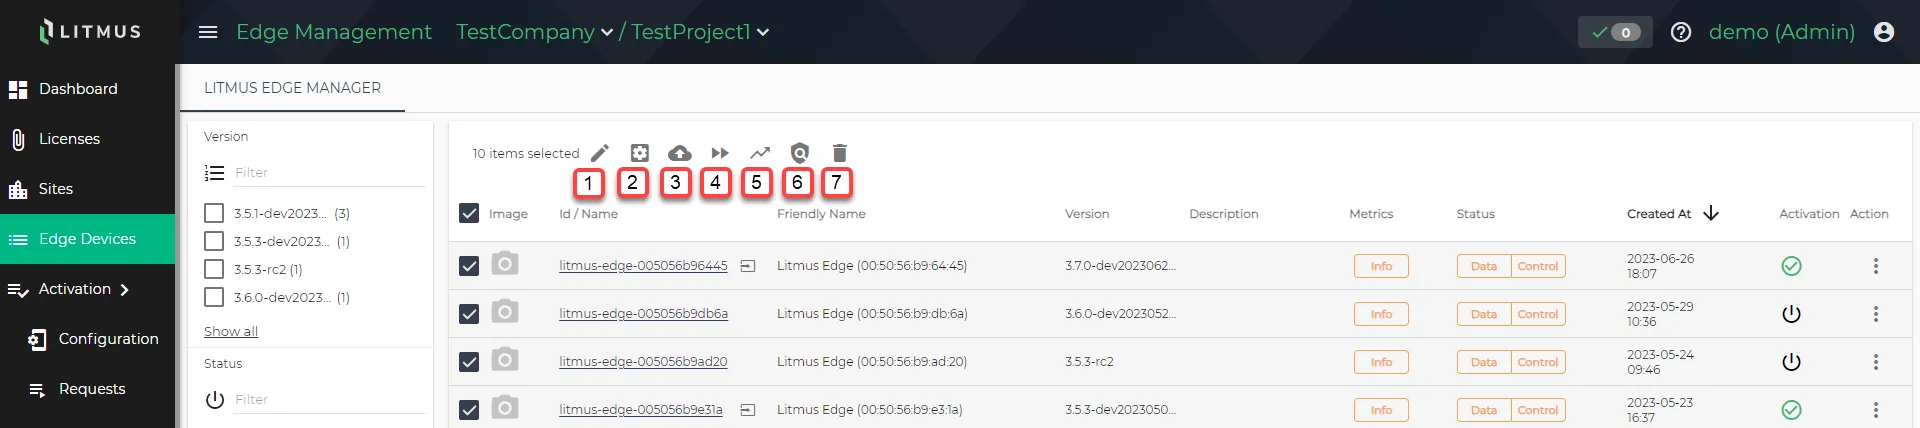Screen dimensions: 1920x428
Task: Click Info button for litmus-edge-005056b96445
Action: 1381,266
